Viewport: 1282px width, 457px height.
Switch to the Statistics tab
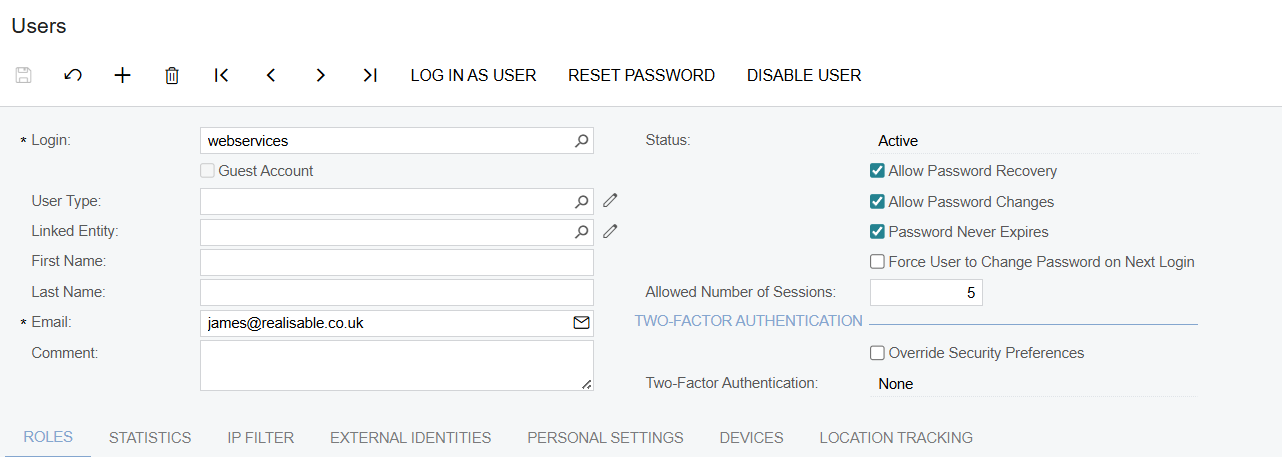click(x=150, y=438)
